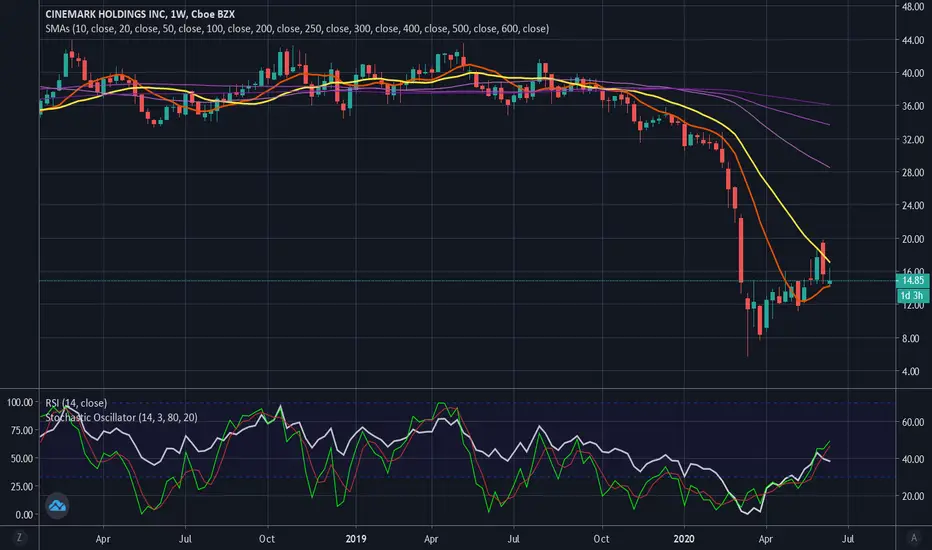Click the 4.00 price axis label
The height and width of the screenshot is (550, 932).
pos(910,371)
